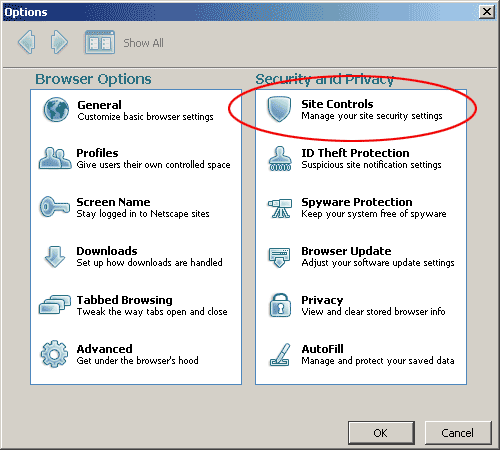Screen dimensions: 500x450
Task: Dismiss dialog with Cancel button
Action: pos(458,433)
